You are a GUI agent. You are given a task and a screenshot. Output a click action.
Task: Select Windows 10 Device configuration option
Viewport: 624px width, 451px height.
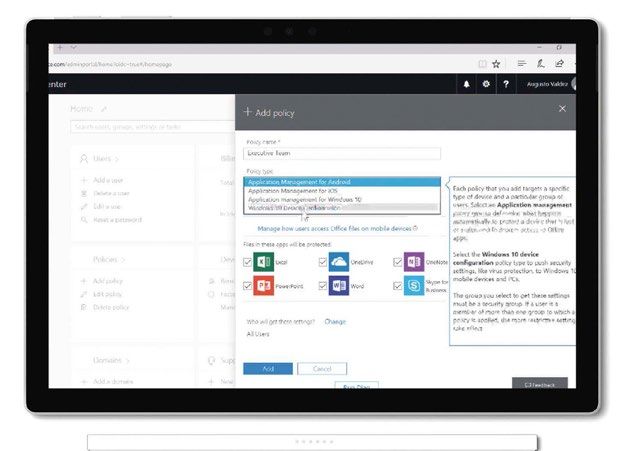point(342,208)
